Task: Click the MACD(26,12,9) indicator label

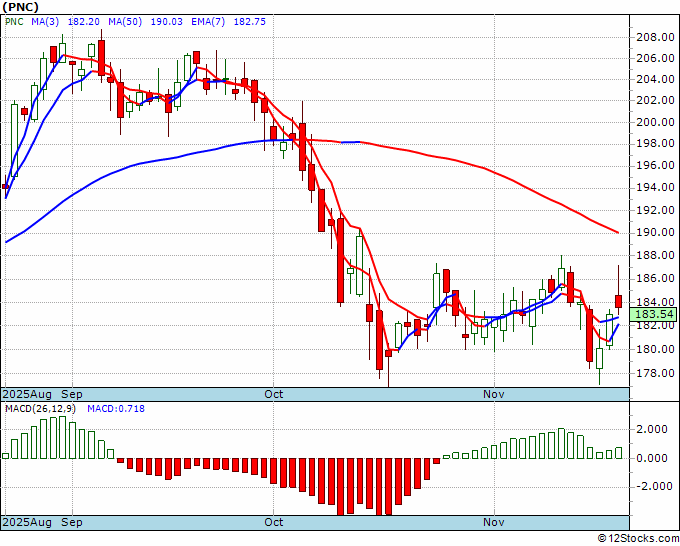Action: click(42, 409)
